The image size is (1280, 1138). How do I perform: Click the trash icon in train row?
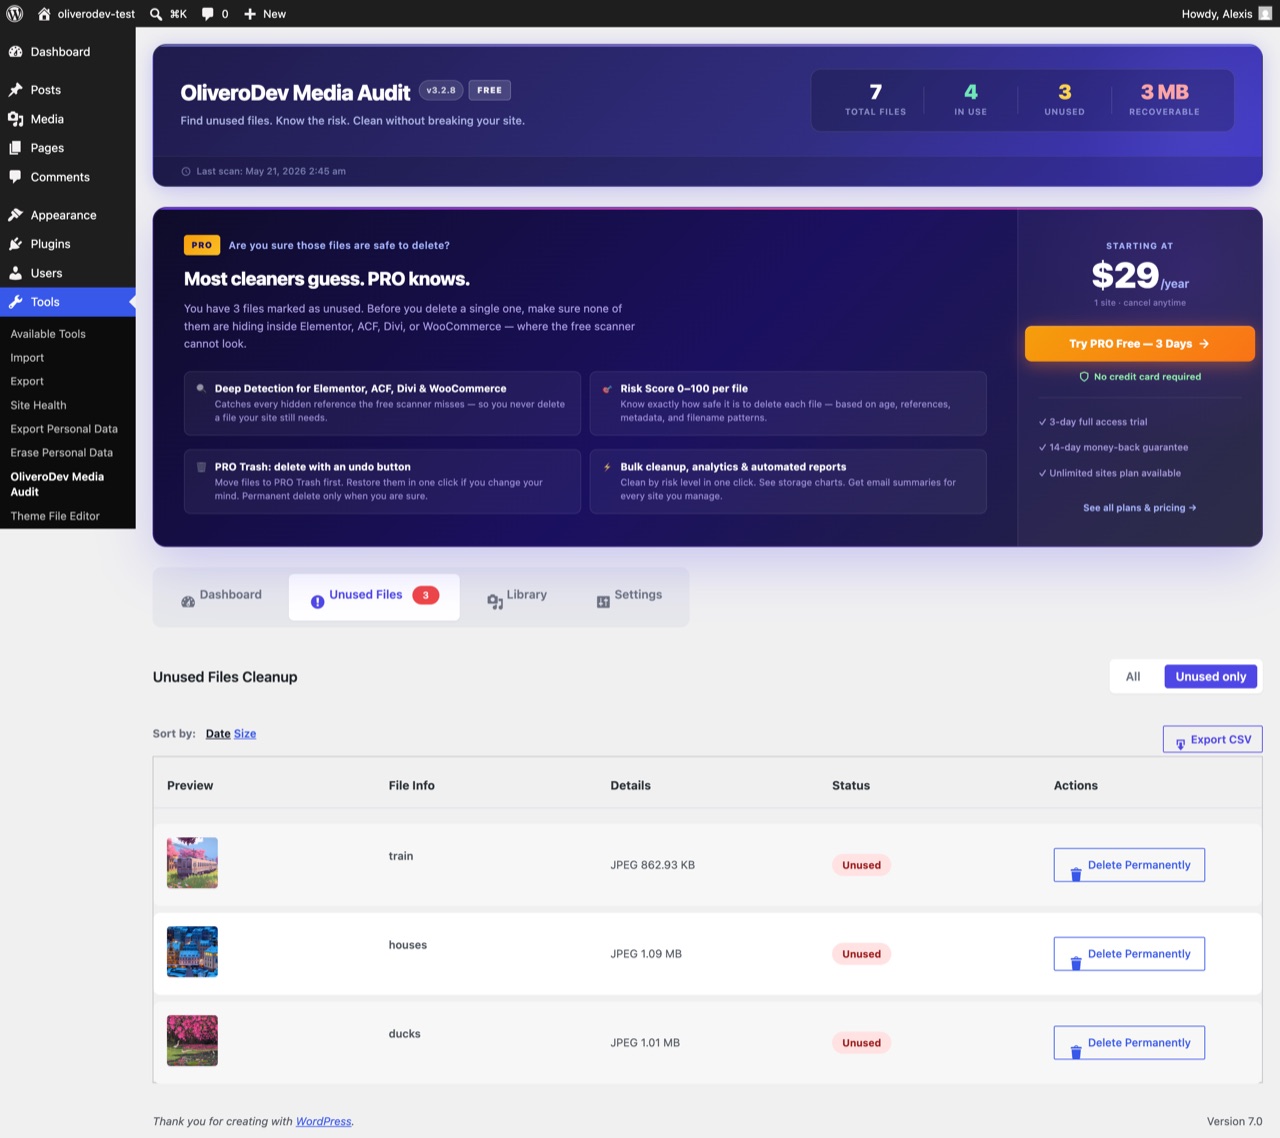click(1076, 874)
